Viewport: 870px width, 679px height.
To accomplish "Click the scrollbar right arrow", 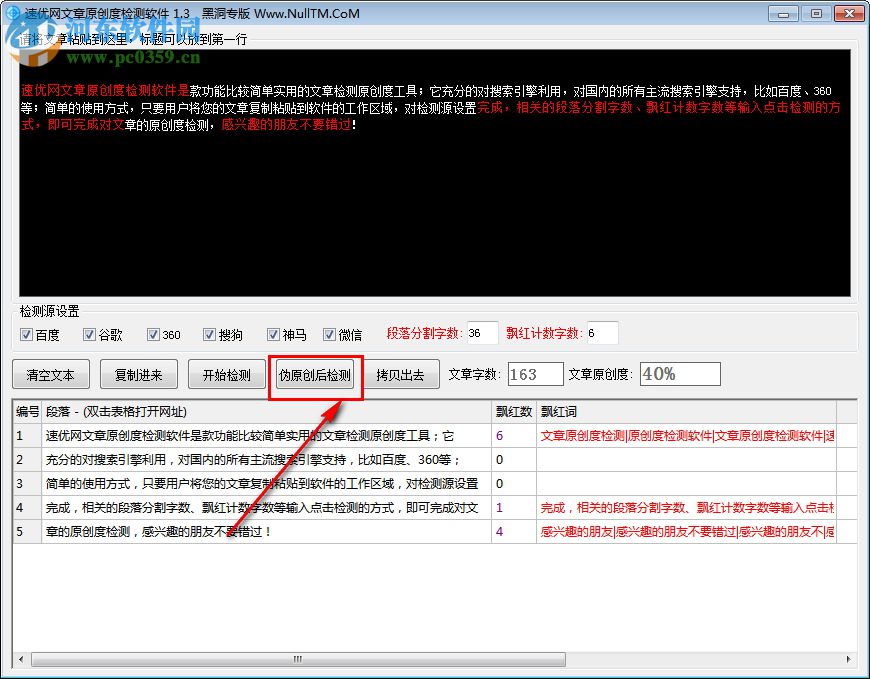I will (x=848, y=659).
